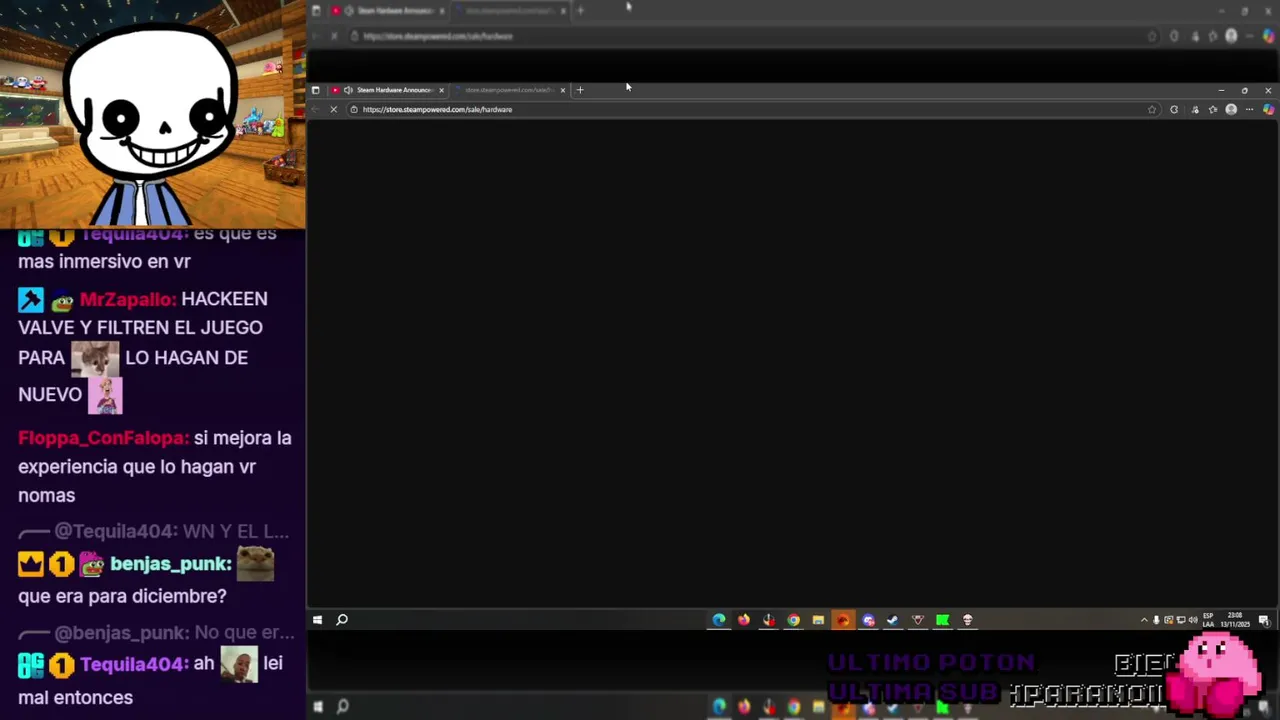This screenshot has height=720, width=1280.
Task: Click the cat emote in MrZapallo's message
Action: tap(95, 358)
